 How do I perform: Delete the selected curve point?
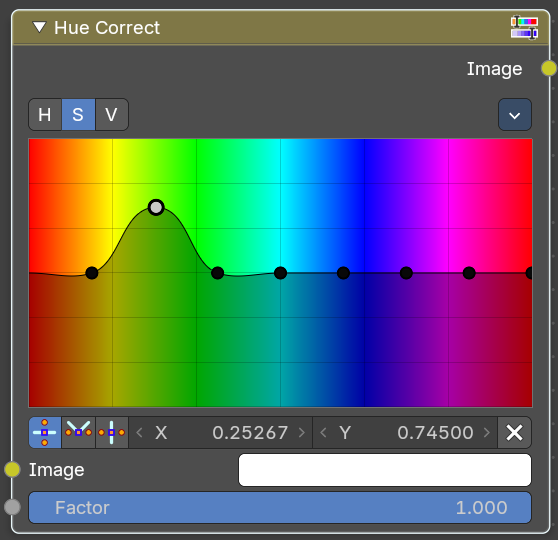[515, 432]
